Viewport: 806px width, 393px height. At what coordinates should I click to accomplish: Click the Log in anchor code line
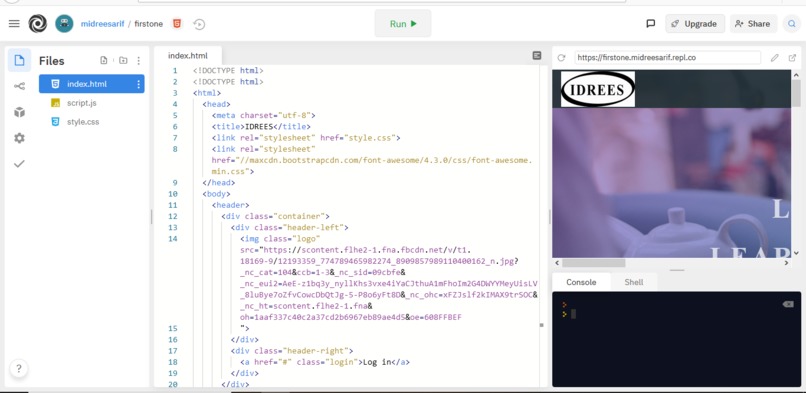click(325, 362)
